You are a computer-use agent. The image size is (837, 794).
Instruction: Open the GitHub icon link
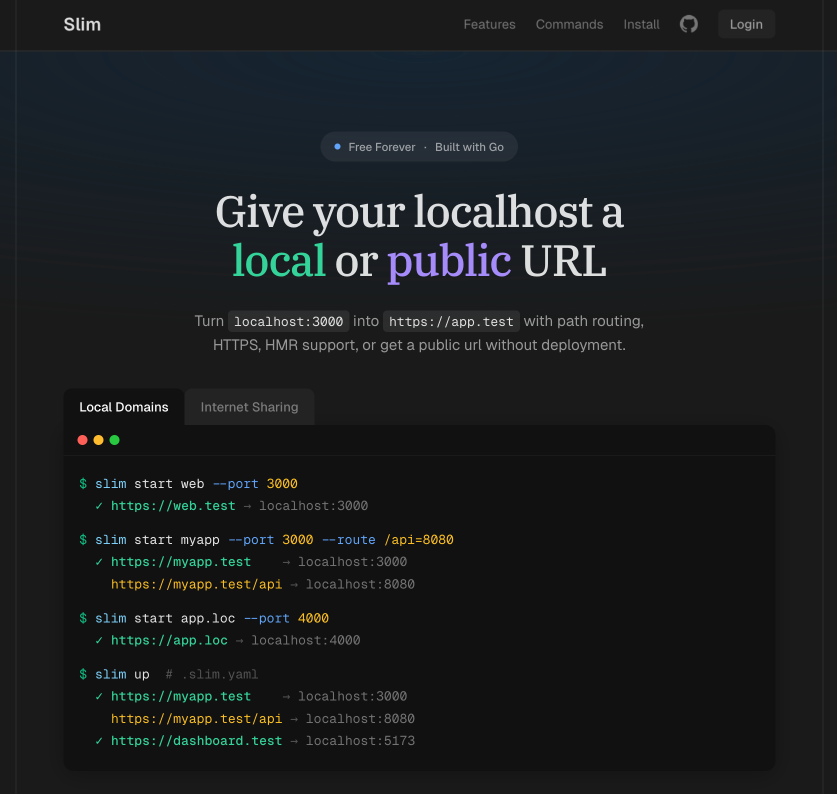point(689,24)
